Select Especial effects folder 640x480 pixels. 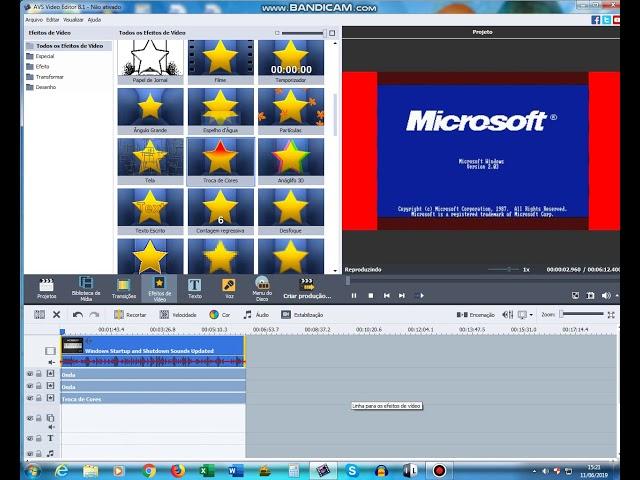click(x=40, y=56)
